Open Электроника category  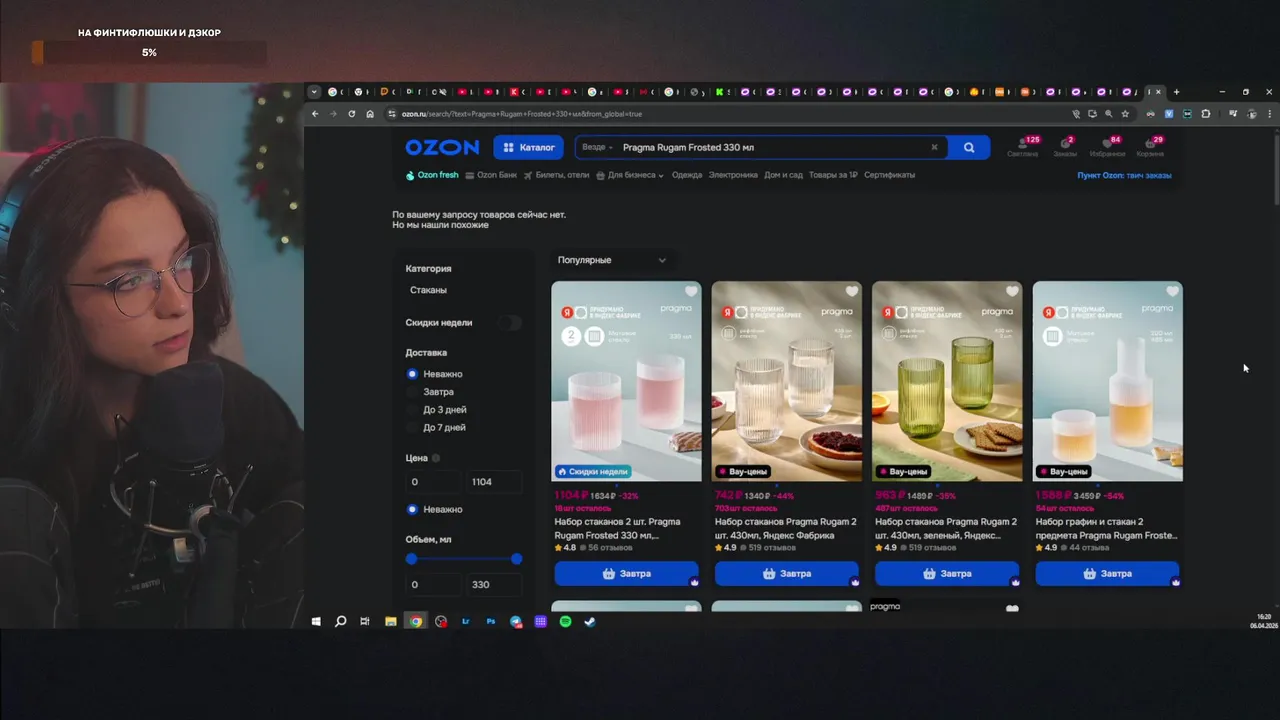click(733, 175)
